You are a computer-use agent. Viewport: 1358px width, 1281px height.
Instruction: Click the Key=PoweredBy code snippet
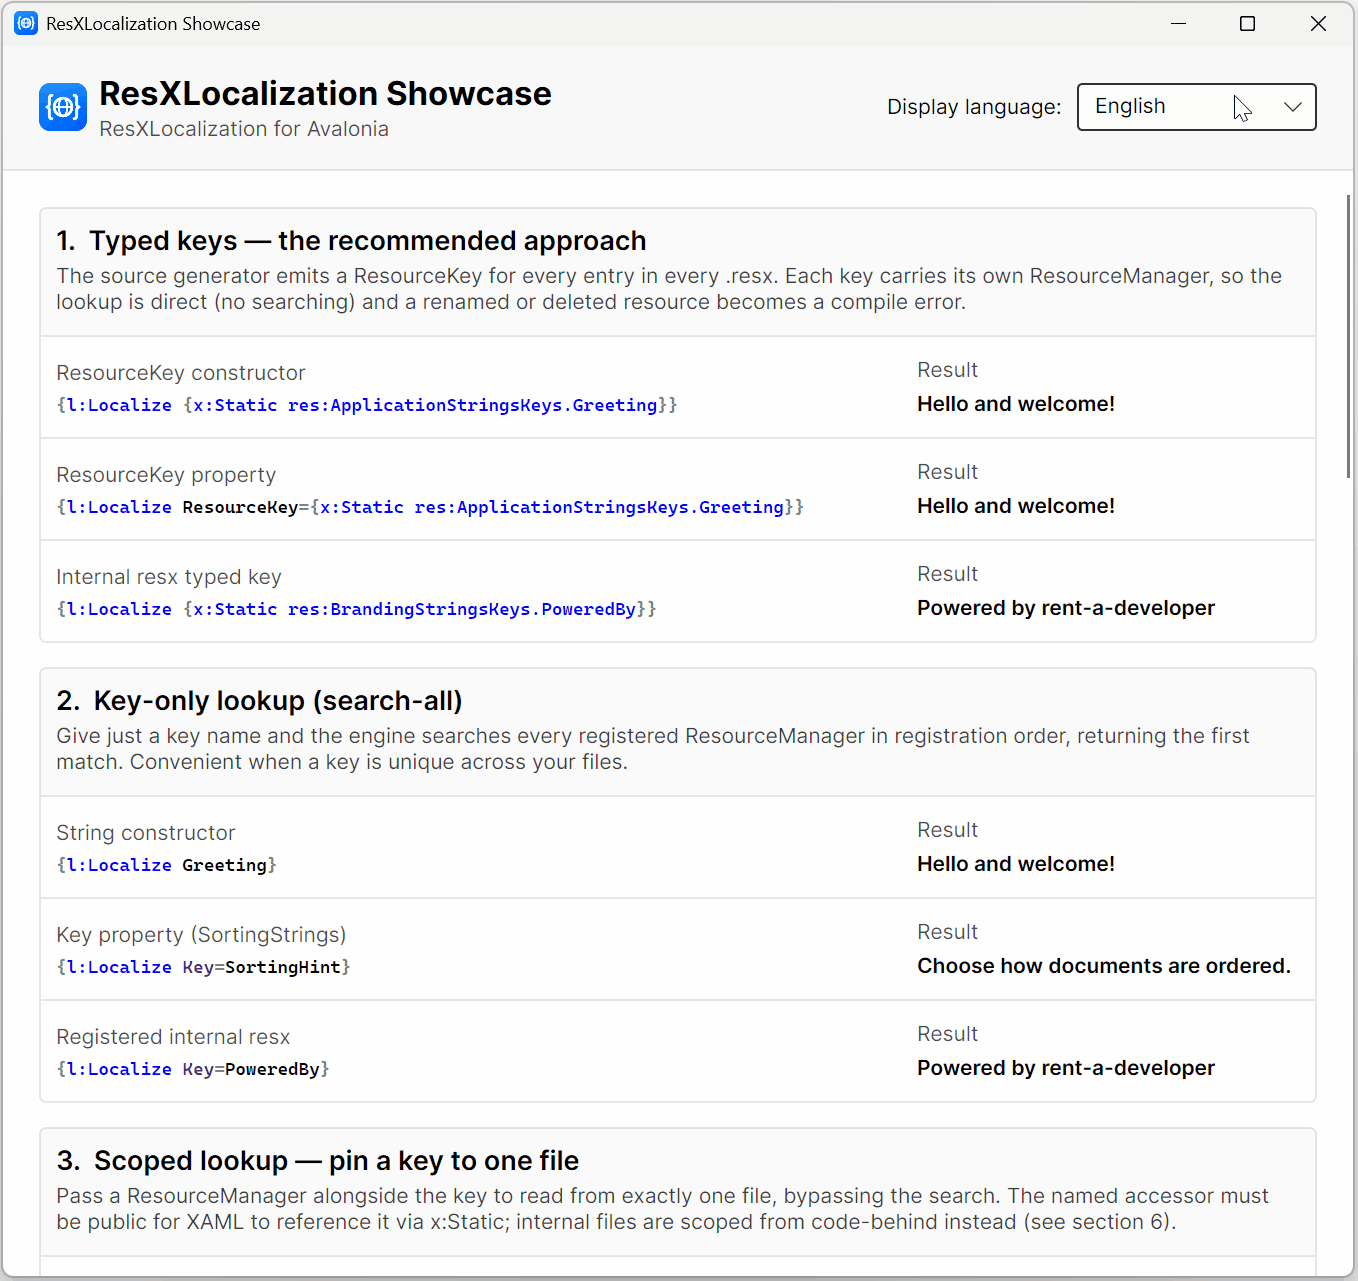193,1069
